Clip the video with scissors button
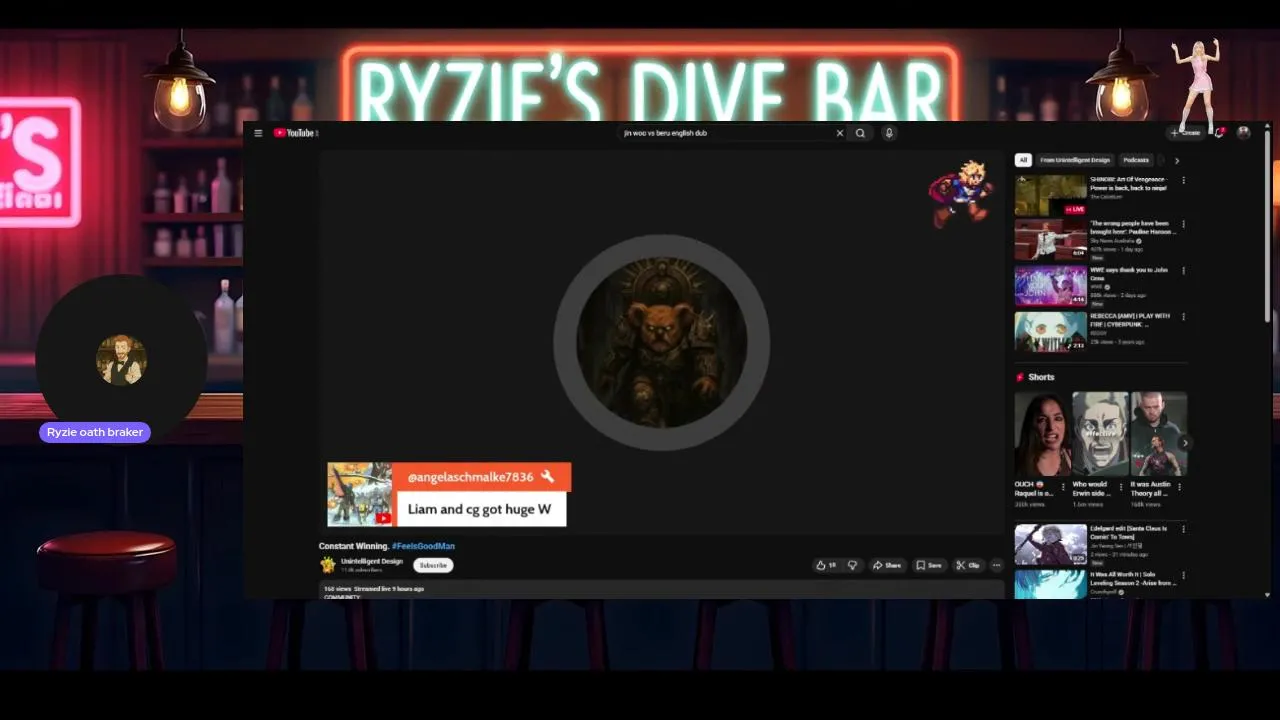 968,565
